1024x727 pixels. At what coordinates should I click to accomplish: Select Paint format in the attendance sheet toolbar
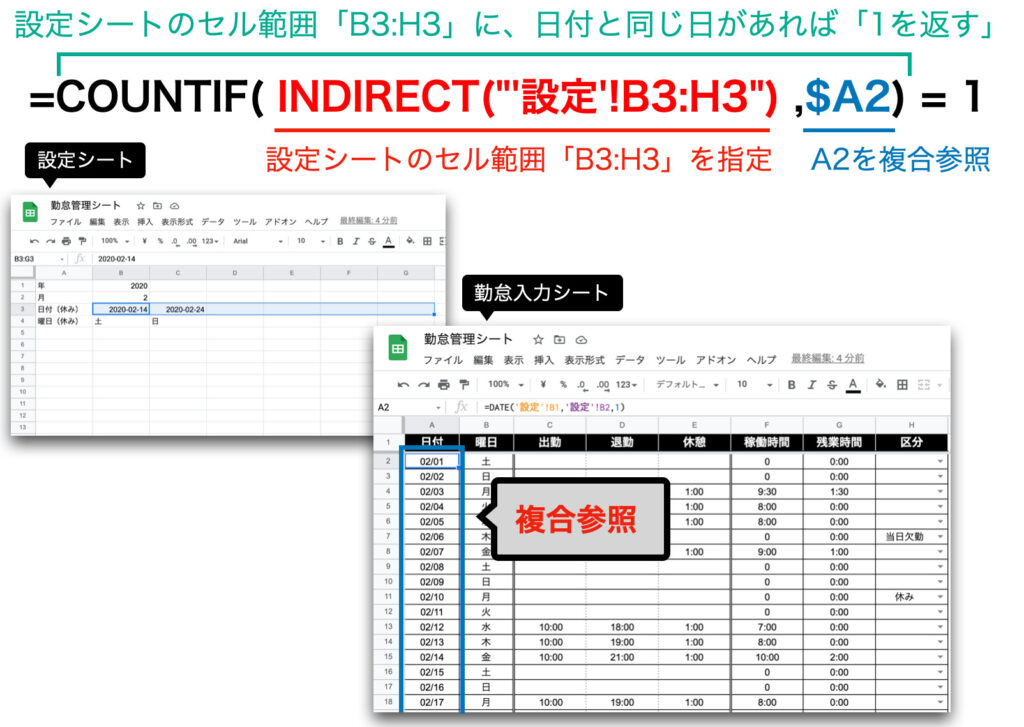pyautogui.click(x=464, y=385)
